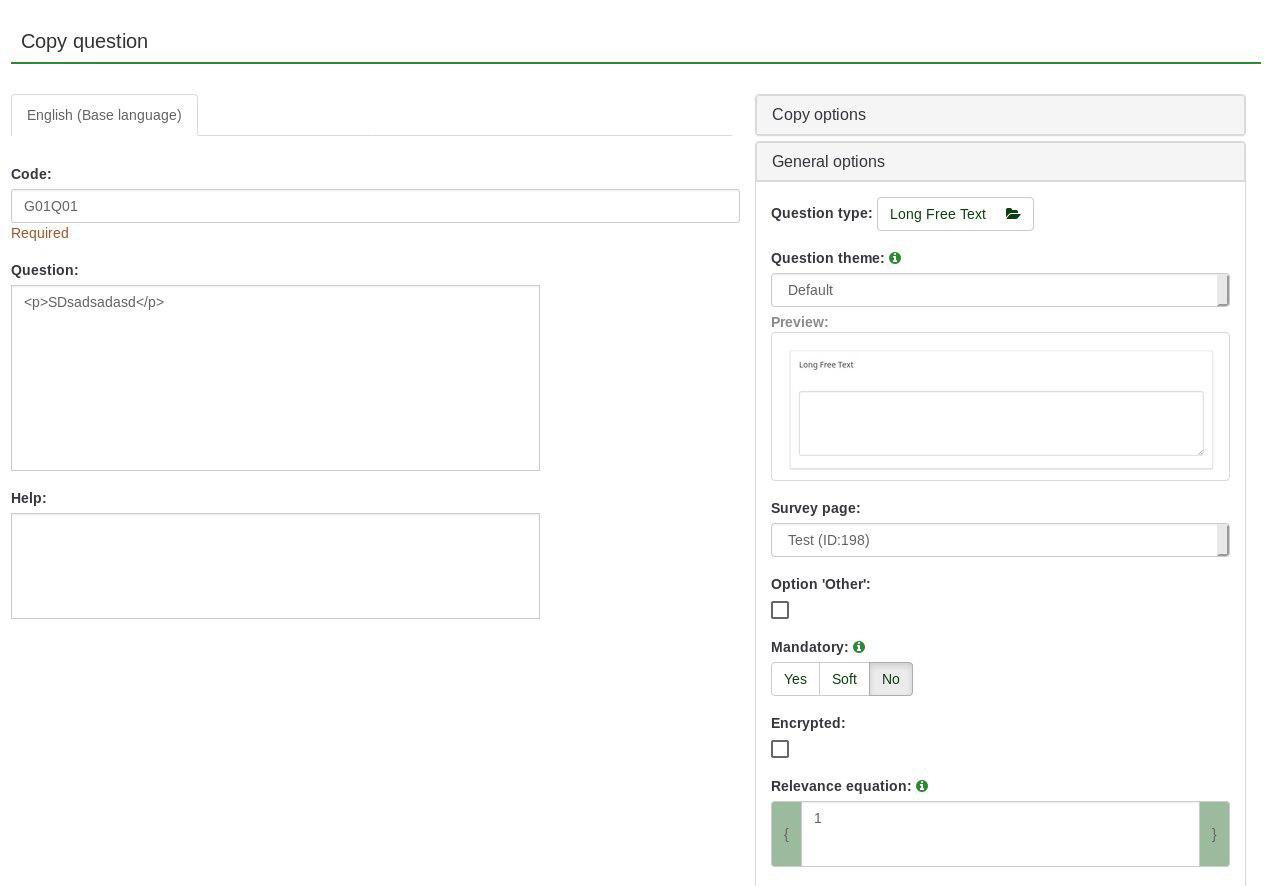This screenshot has height=886, width=1265.
Task: Click into the Question text area
Action: click(275, 378)
